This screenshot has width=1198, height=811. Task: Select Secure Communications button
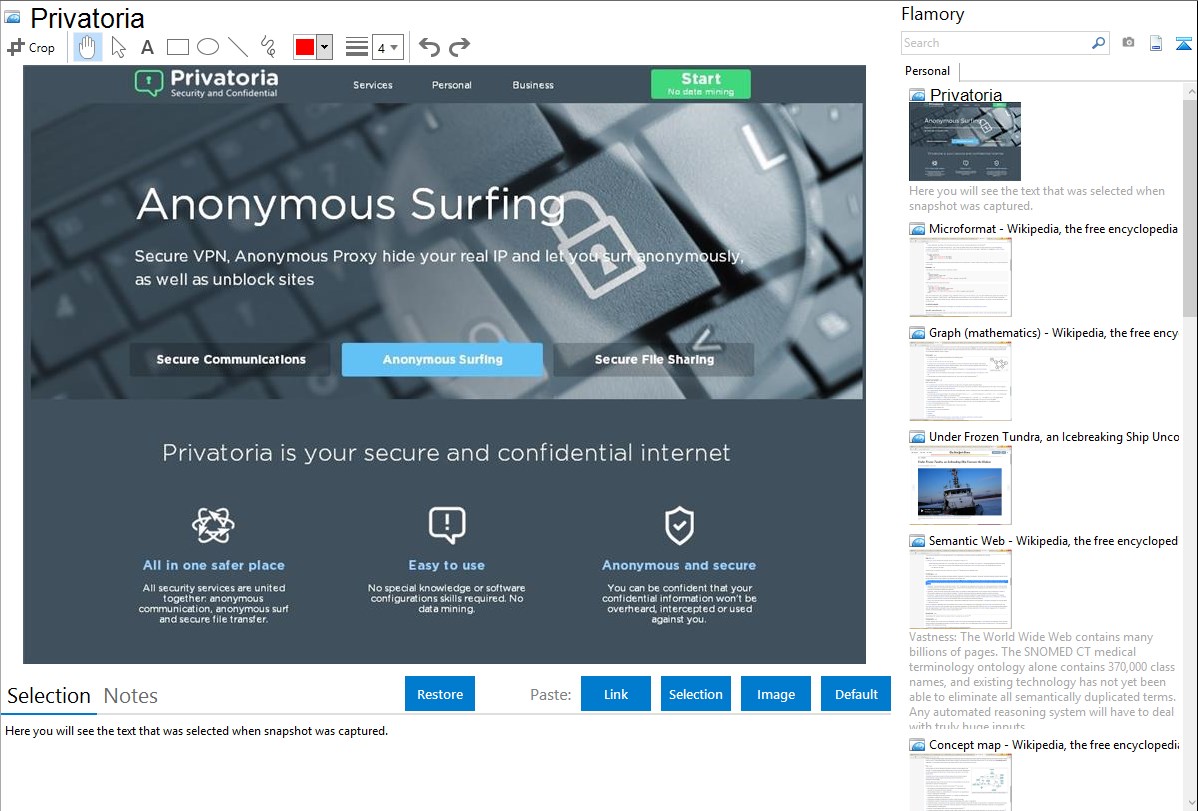click(x=231, y=359)
